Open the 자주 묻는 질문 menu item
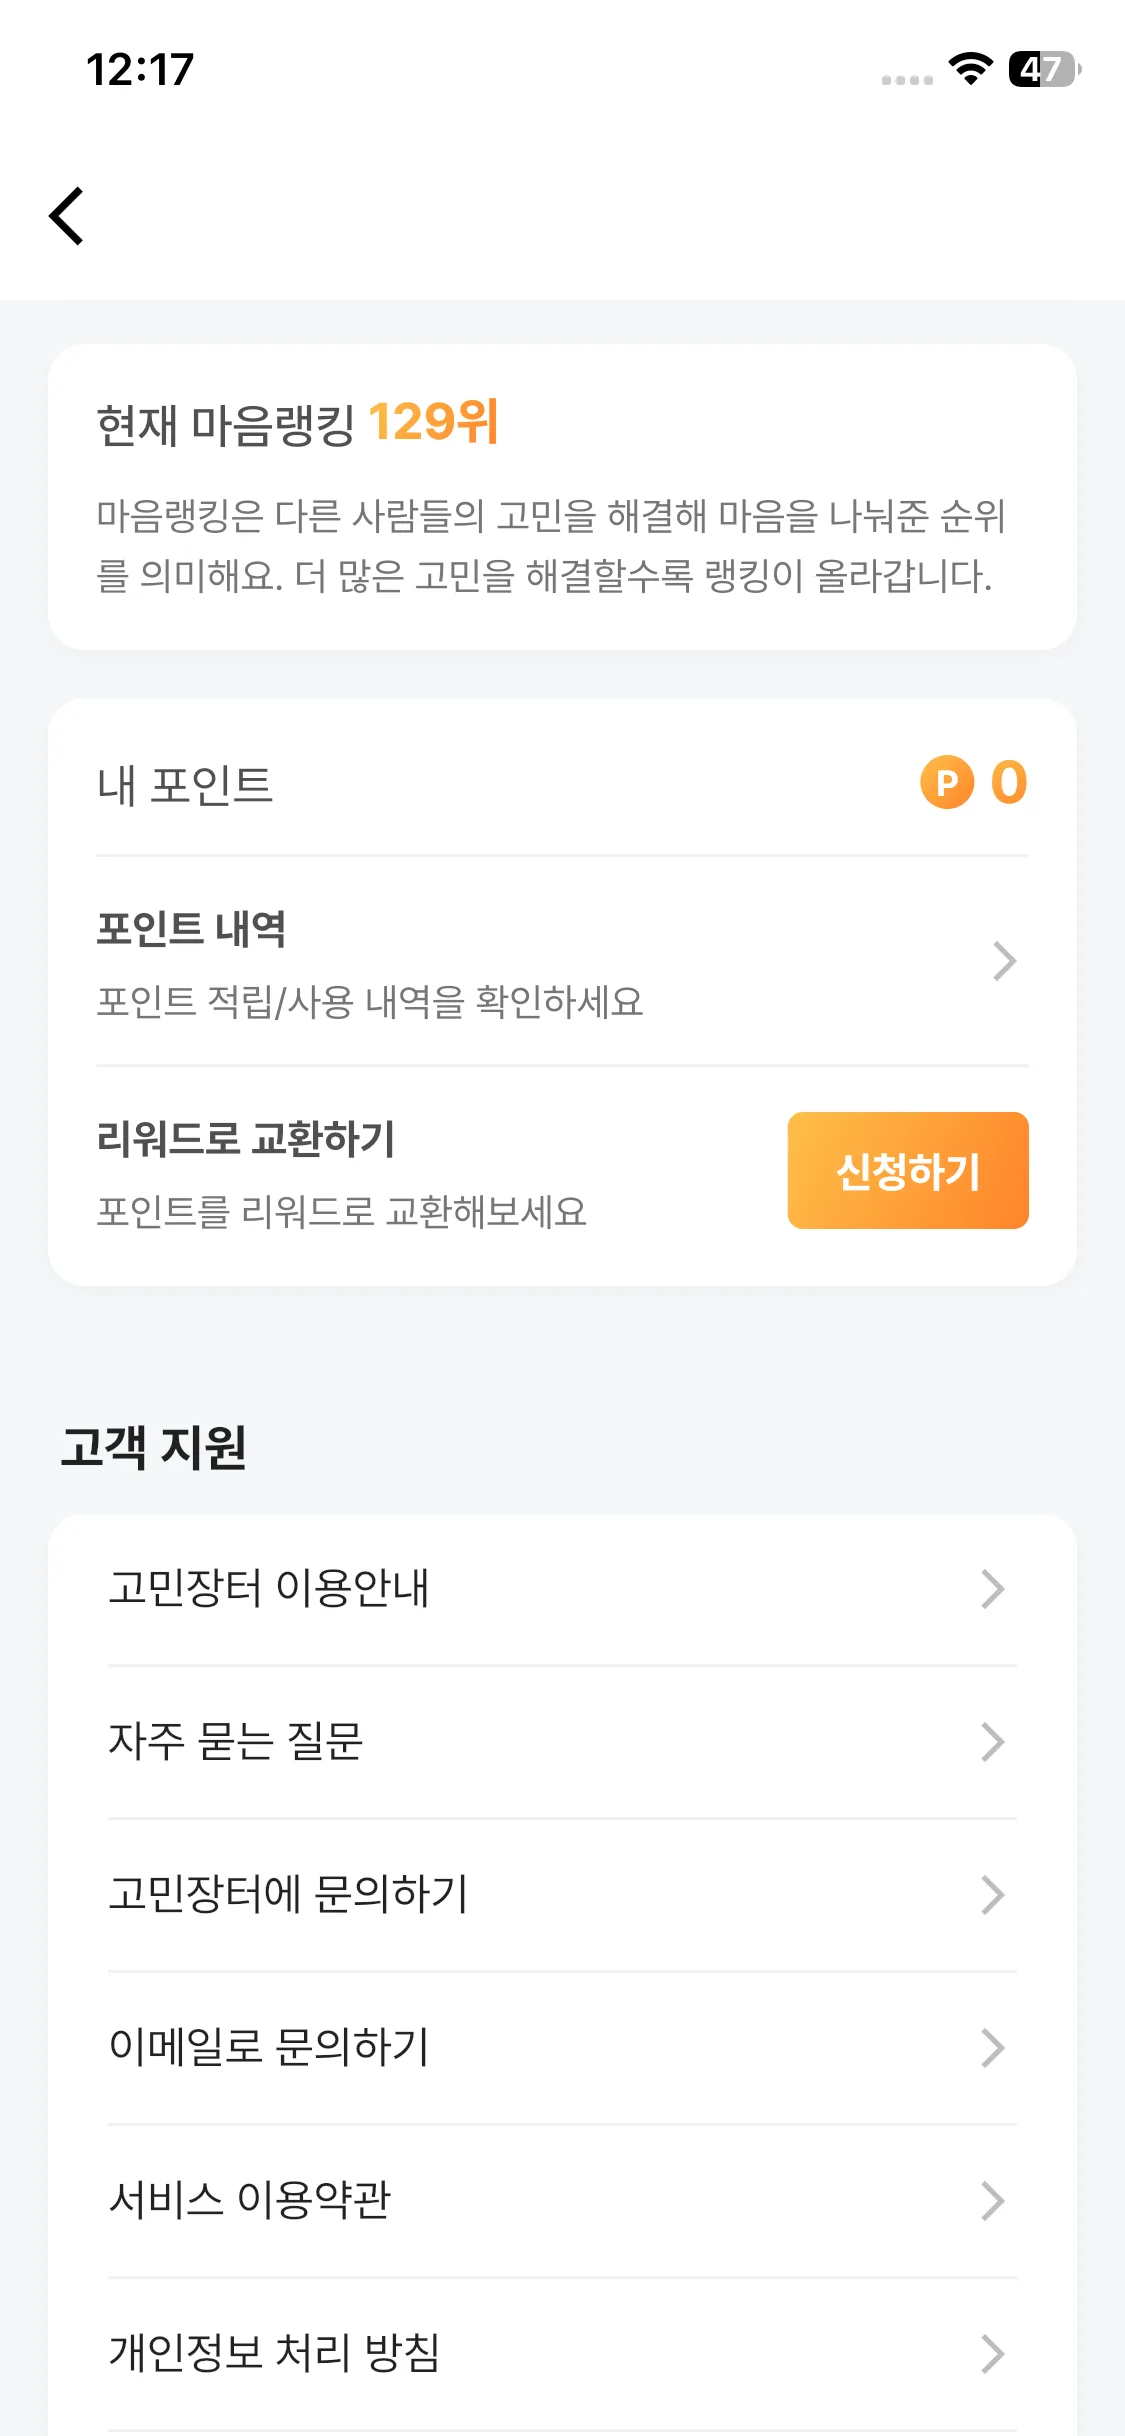1125x2436 pixels. (x=236, y=1742)
